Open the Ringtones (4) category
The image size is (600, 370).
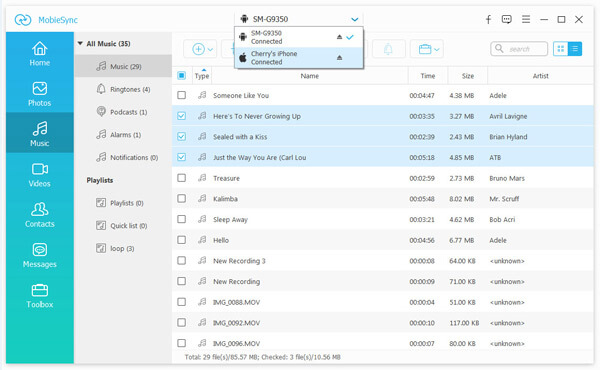coord(123,89)
